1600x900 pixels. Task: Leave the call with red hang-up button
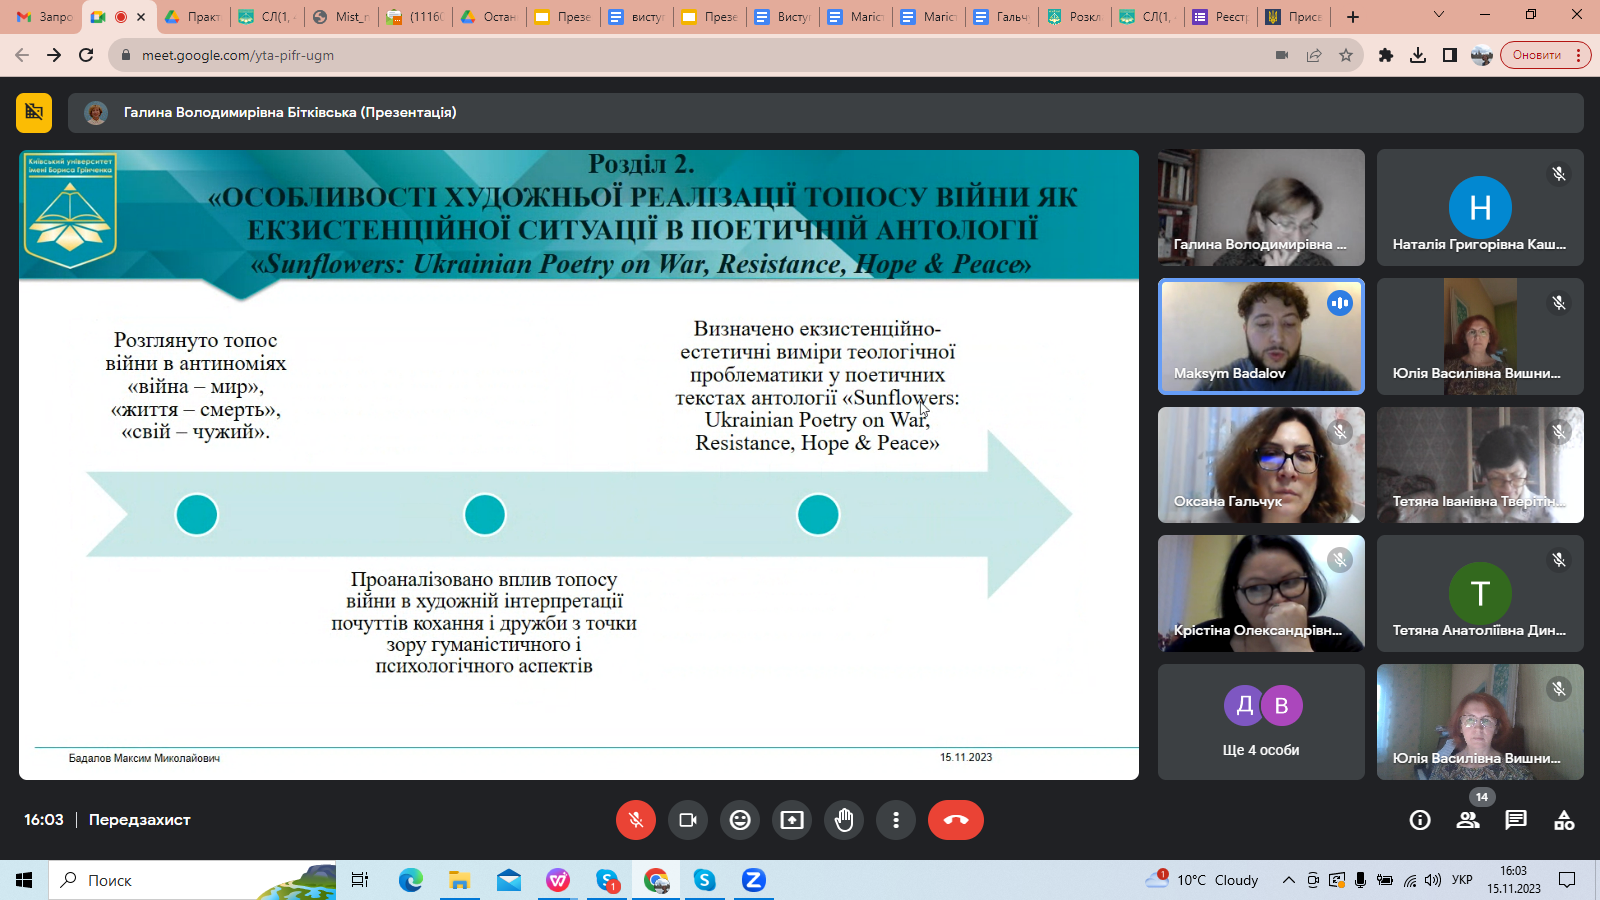tap(955, 820)
